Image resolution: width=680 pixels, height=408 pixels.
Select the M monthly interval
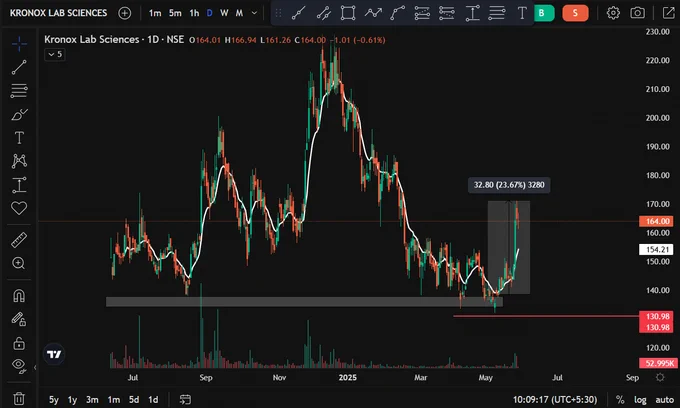[x=239, y=13]
